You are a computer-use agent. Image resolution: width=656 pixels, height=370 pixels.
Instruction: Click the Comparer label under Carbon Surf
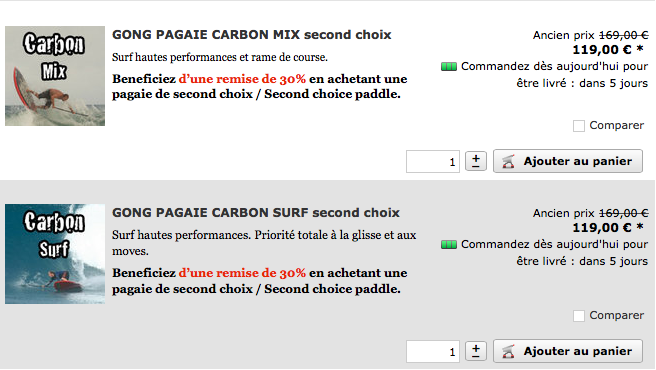pyautogui.click(x=616, y=315)
